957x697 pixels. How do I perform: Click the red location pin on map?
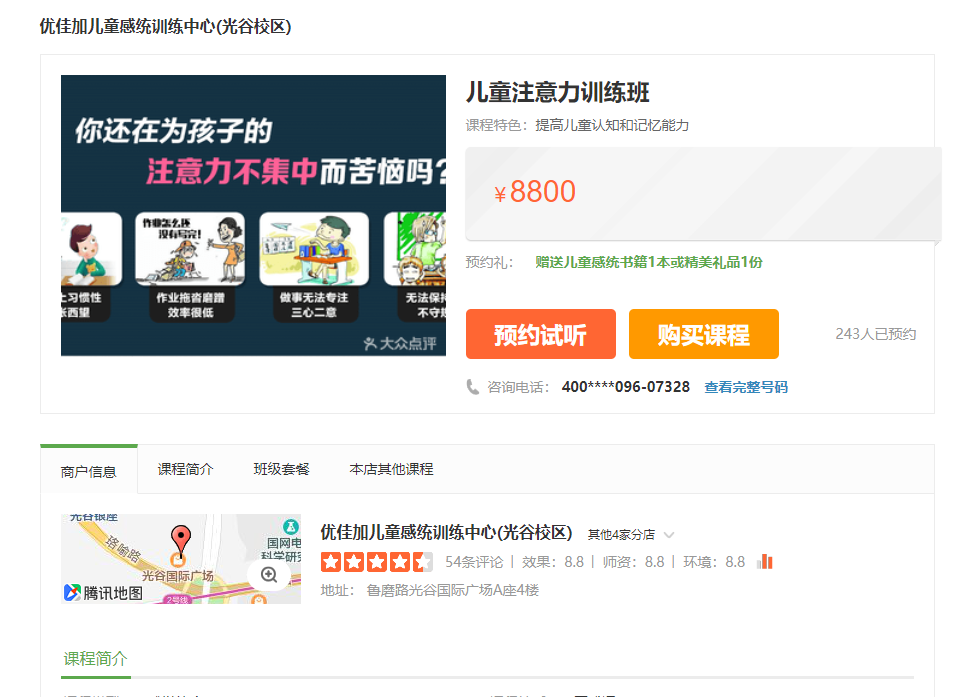point(180,538)
